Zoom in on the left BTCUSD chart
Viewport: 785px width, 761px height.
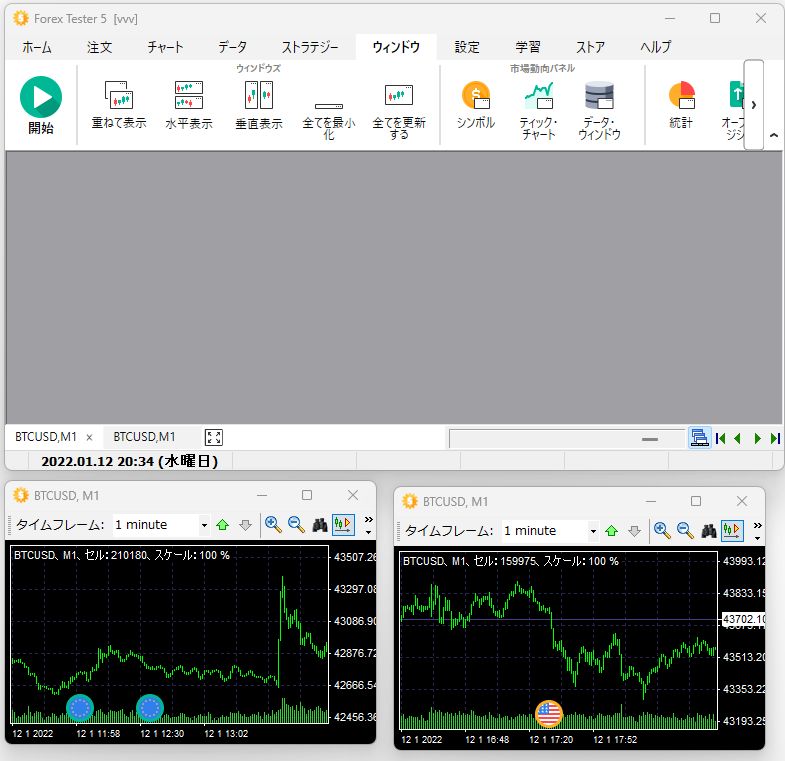pos(273,524)
